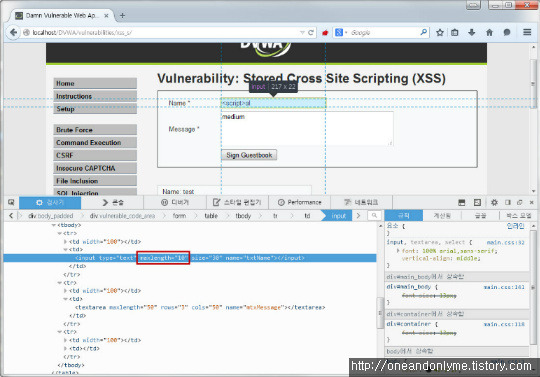The image size is (540, 377).
Task: Click the search magnifier in search box
Action: point(424,32)
